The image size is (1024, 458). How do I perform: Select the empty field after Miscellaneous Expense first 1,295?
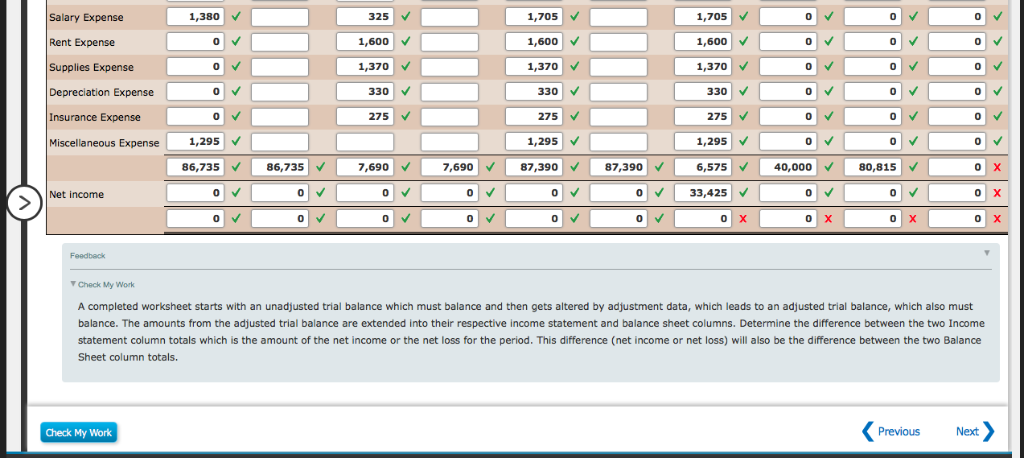coord(280,142)
